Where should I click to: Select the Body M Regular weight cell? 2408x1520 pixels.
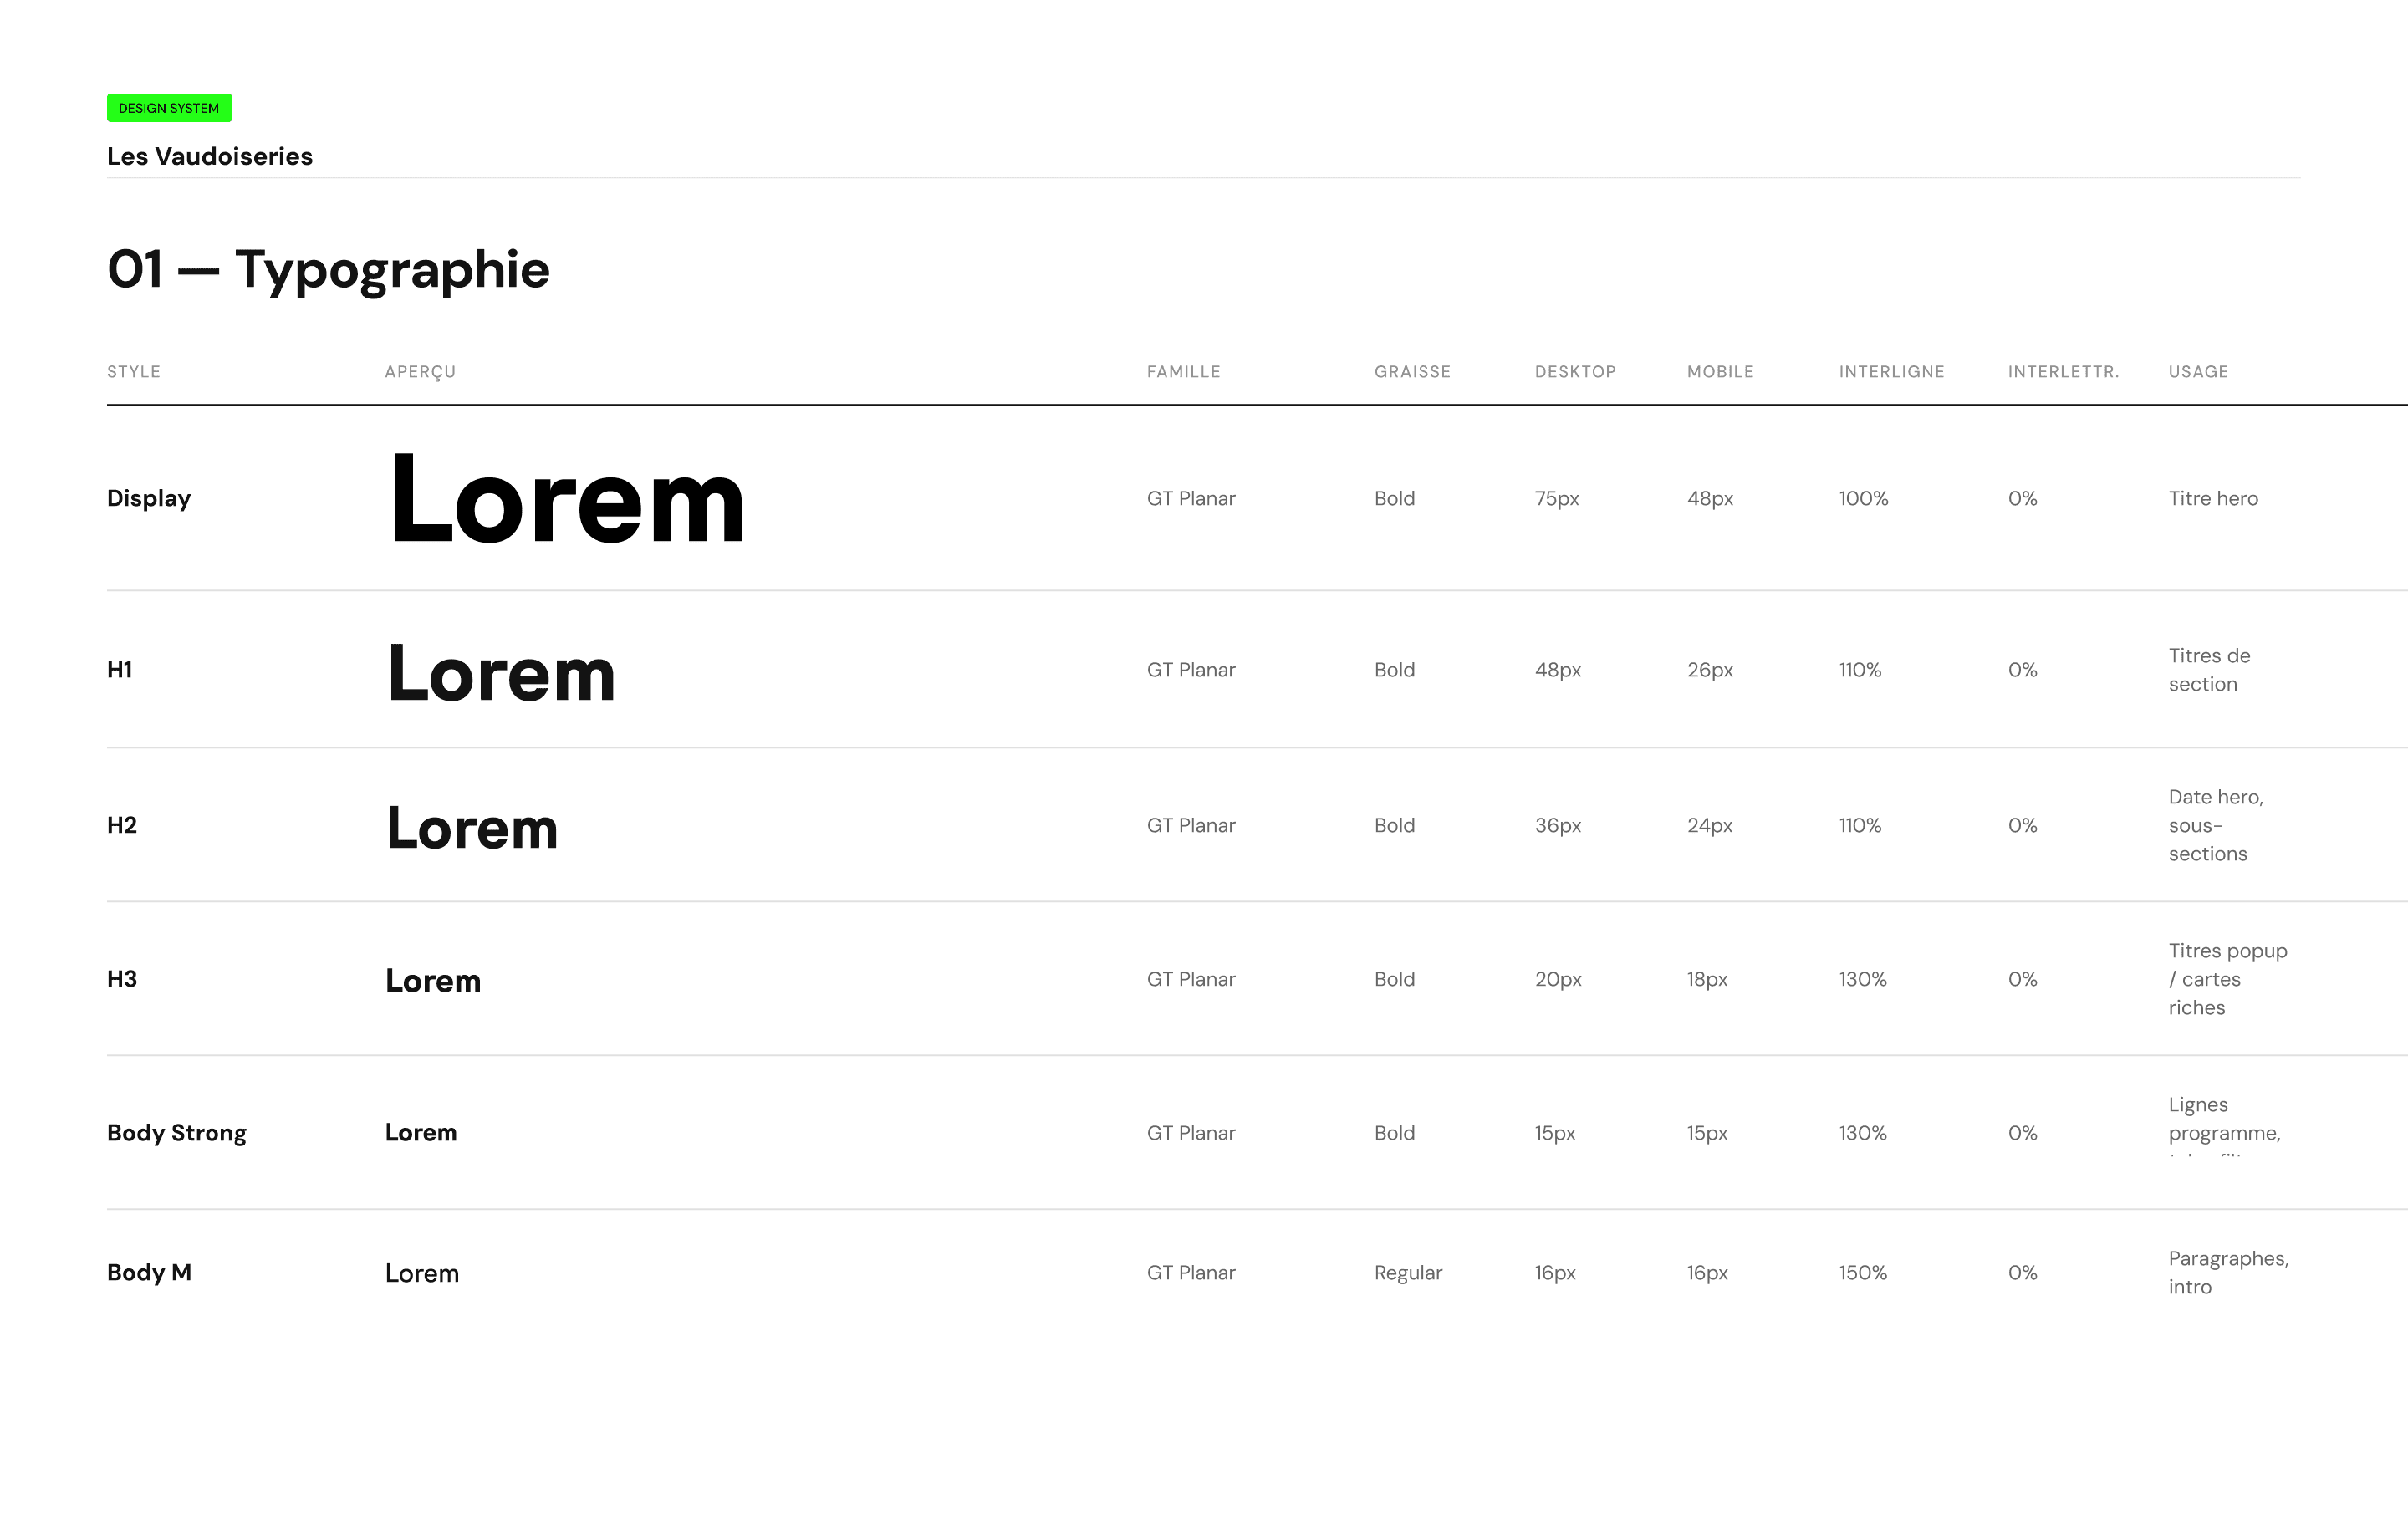(1408, 1273)
